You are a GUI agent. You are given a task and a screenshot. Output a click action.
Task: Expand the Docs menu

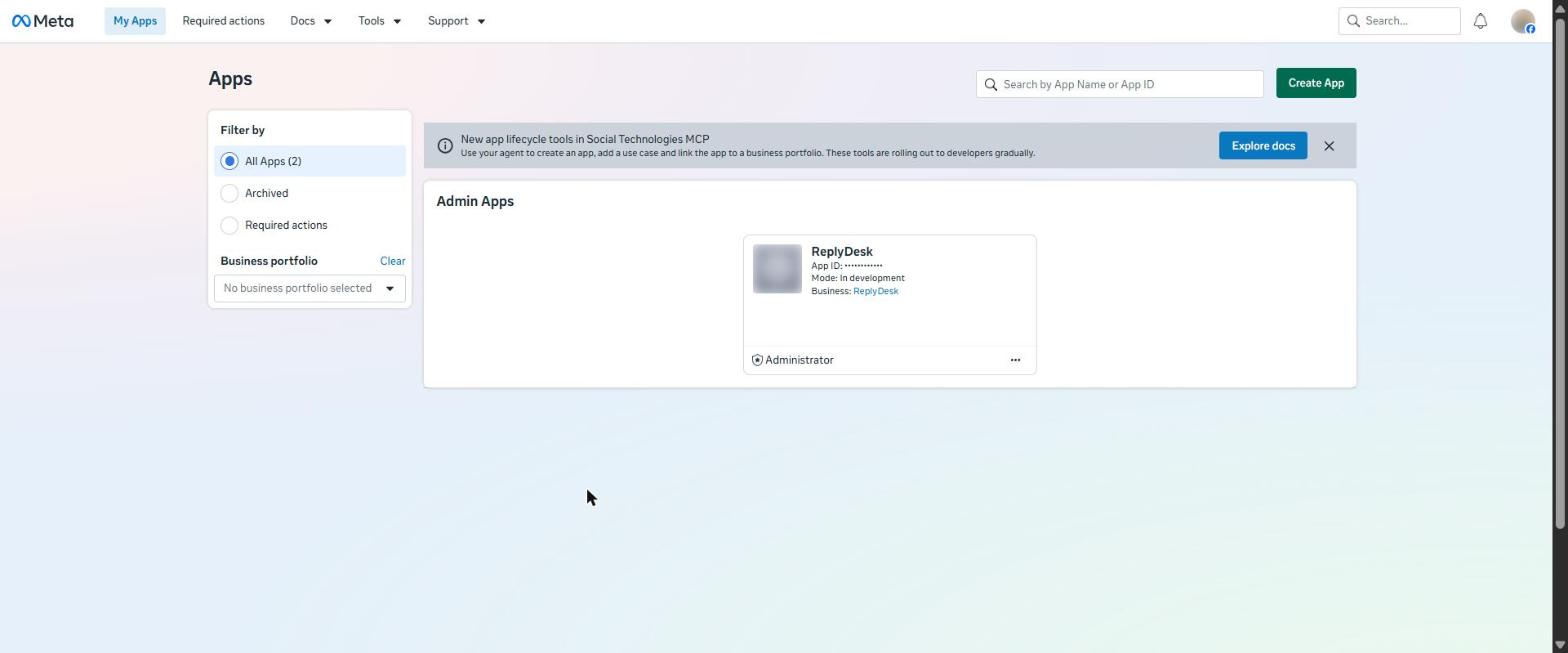click(311, 21)
